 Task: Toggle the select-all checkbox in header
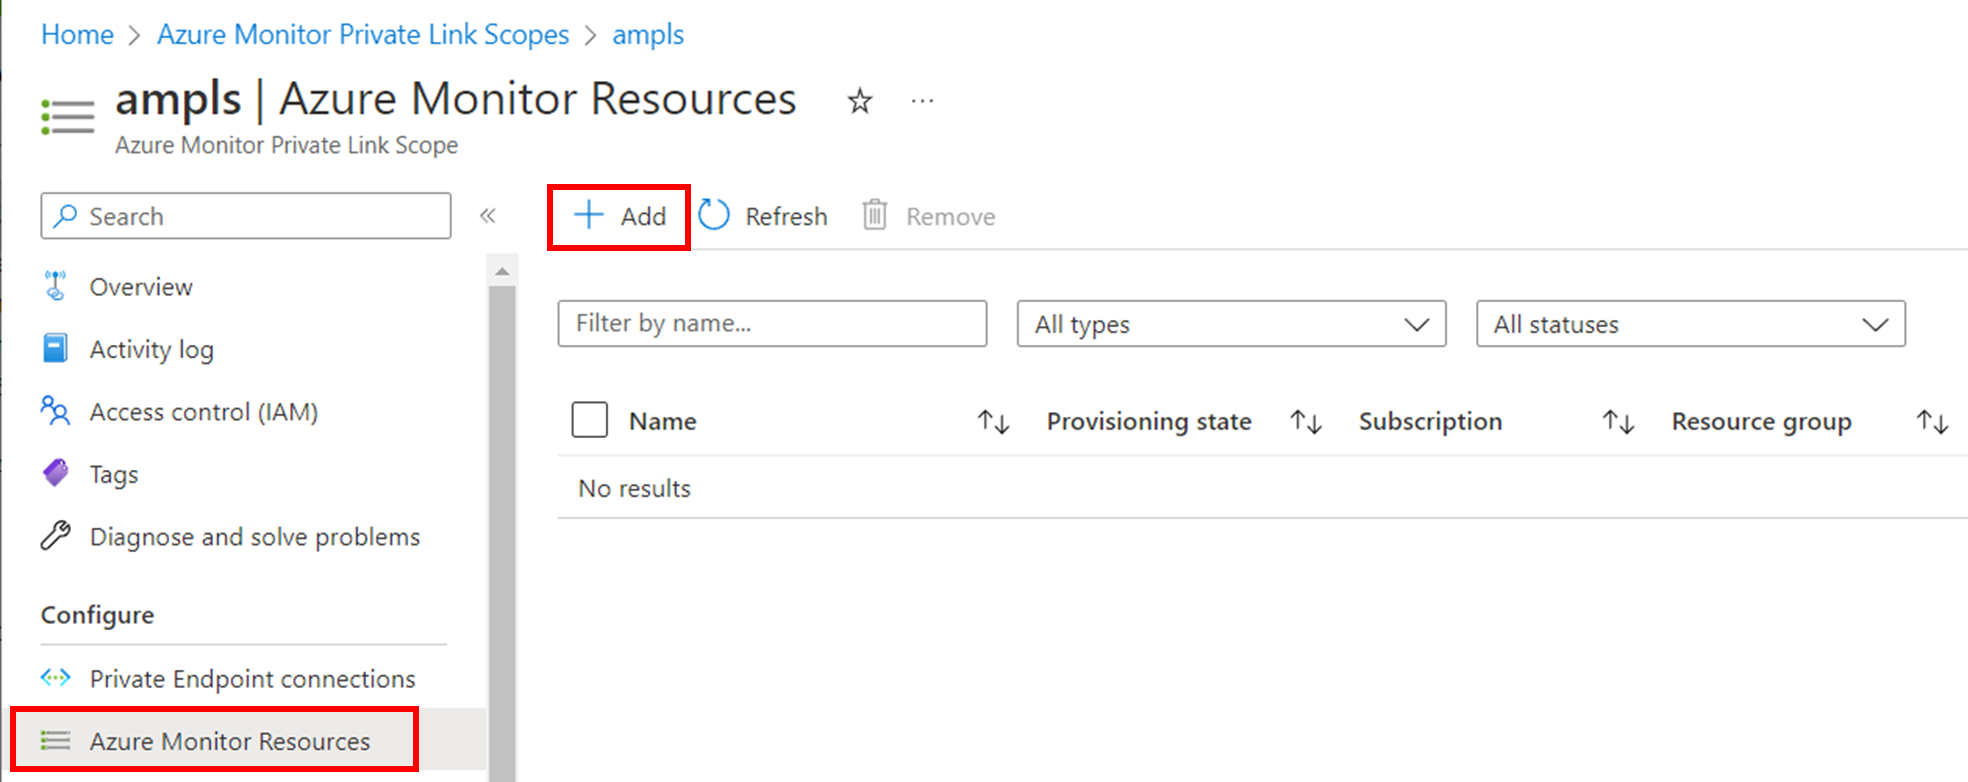click(590, 420)
